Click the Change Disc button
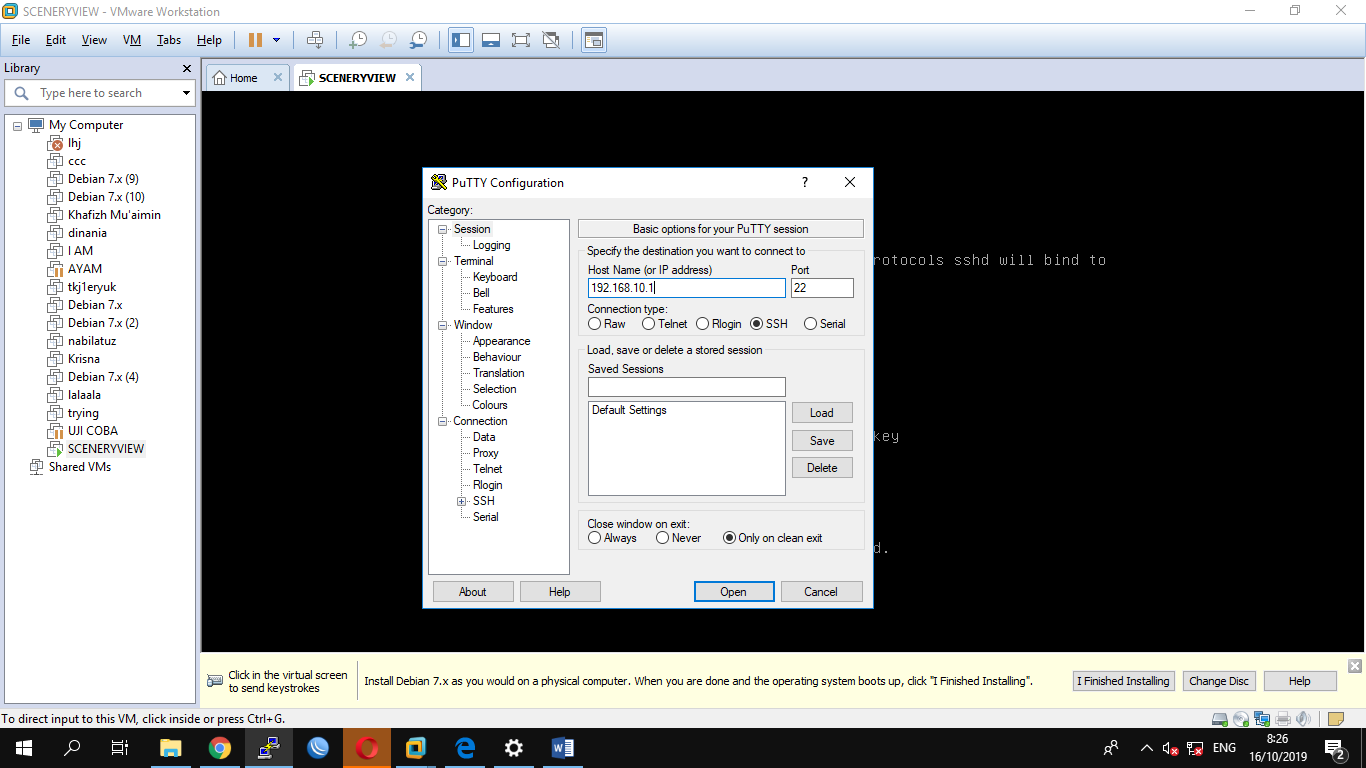1366x768 pixels. click(x=1219, y=681)
